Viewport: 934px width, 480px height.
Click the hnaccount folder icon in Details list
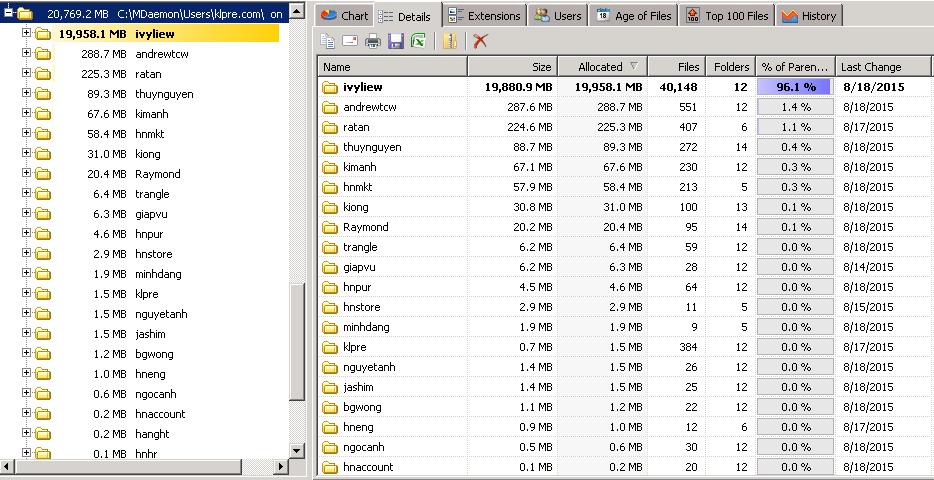pos(329,467)
